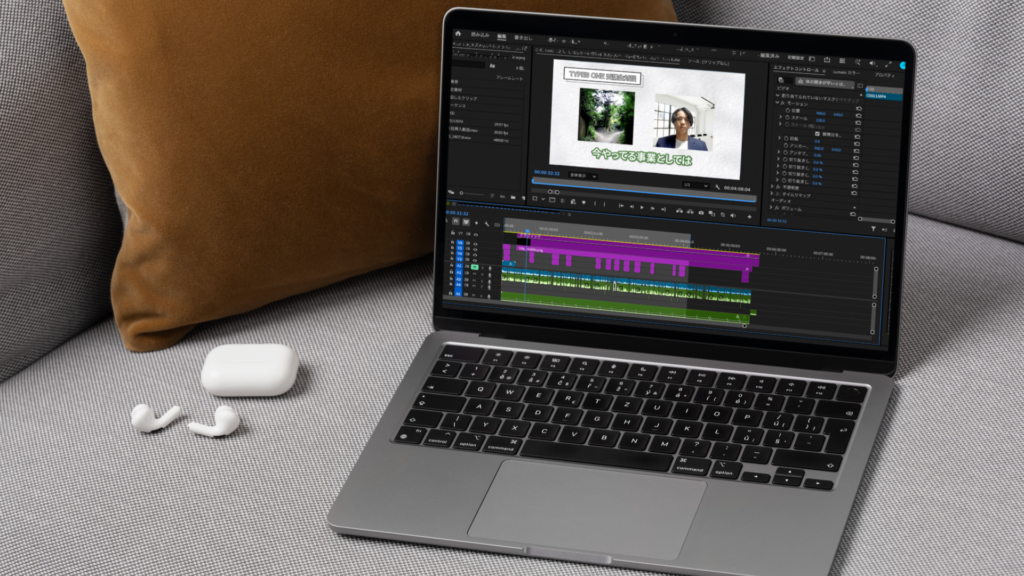Click the filter funnel icon below Effect Controls
The width and height of the screenshot is (1024, 576).
(x=873, y=227)
